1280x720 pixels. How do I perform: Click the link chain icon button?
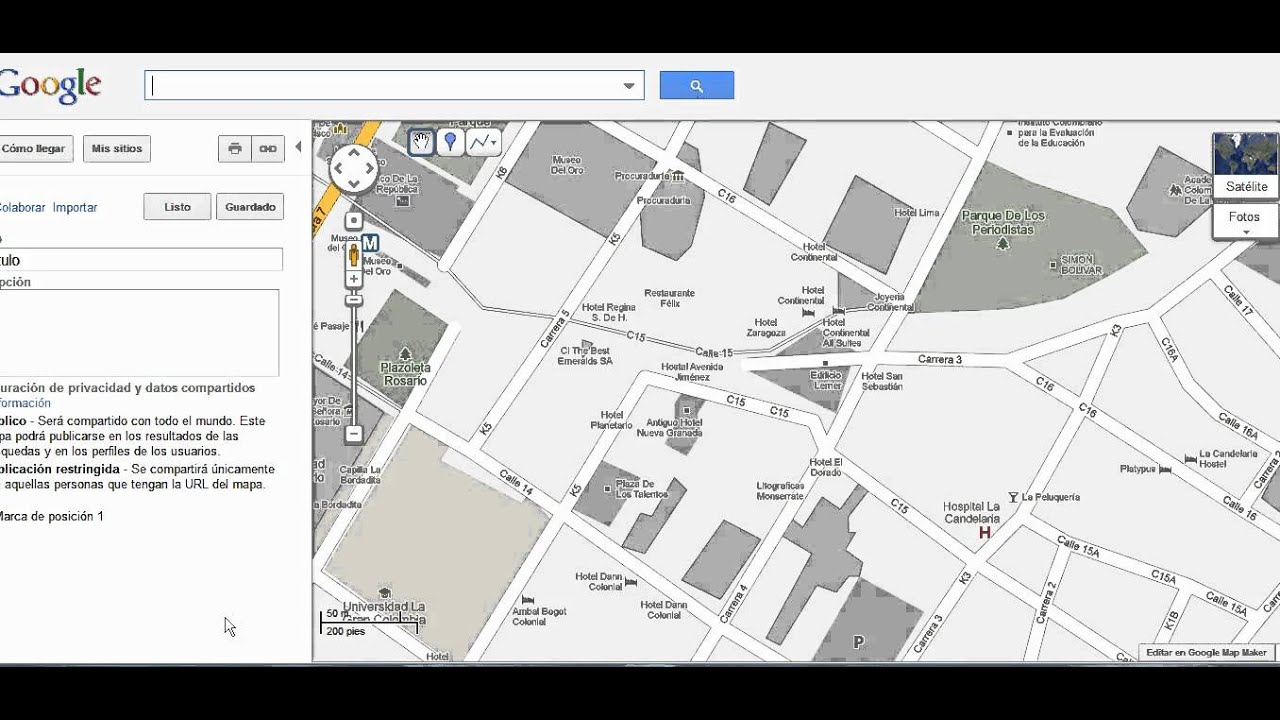click(x=268, y=149)
